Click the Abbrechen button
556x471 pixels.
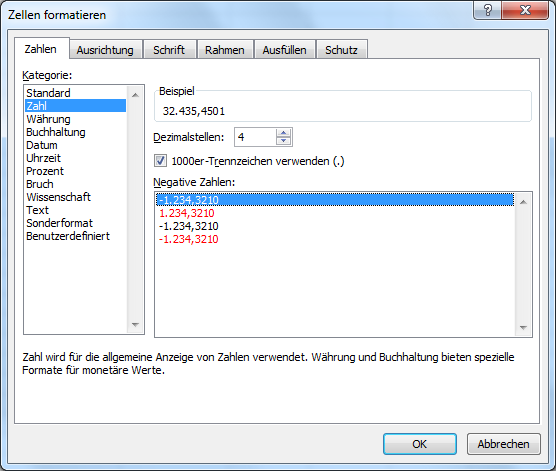pos(504,444)
